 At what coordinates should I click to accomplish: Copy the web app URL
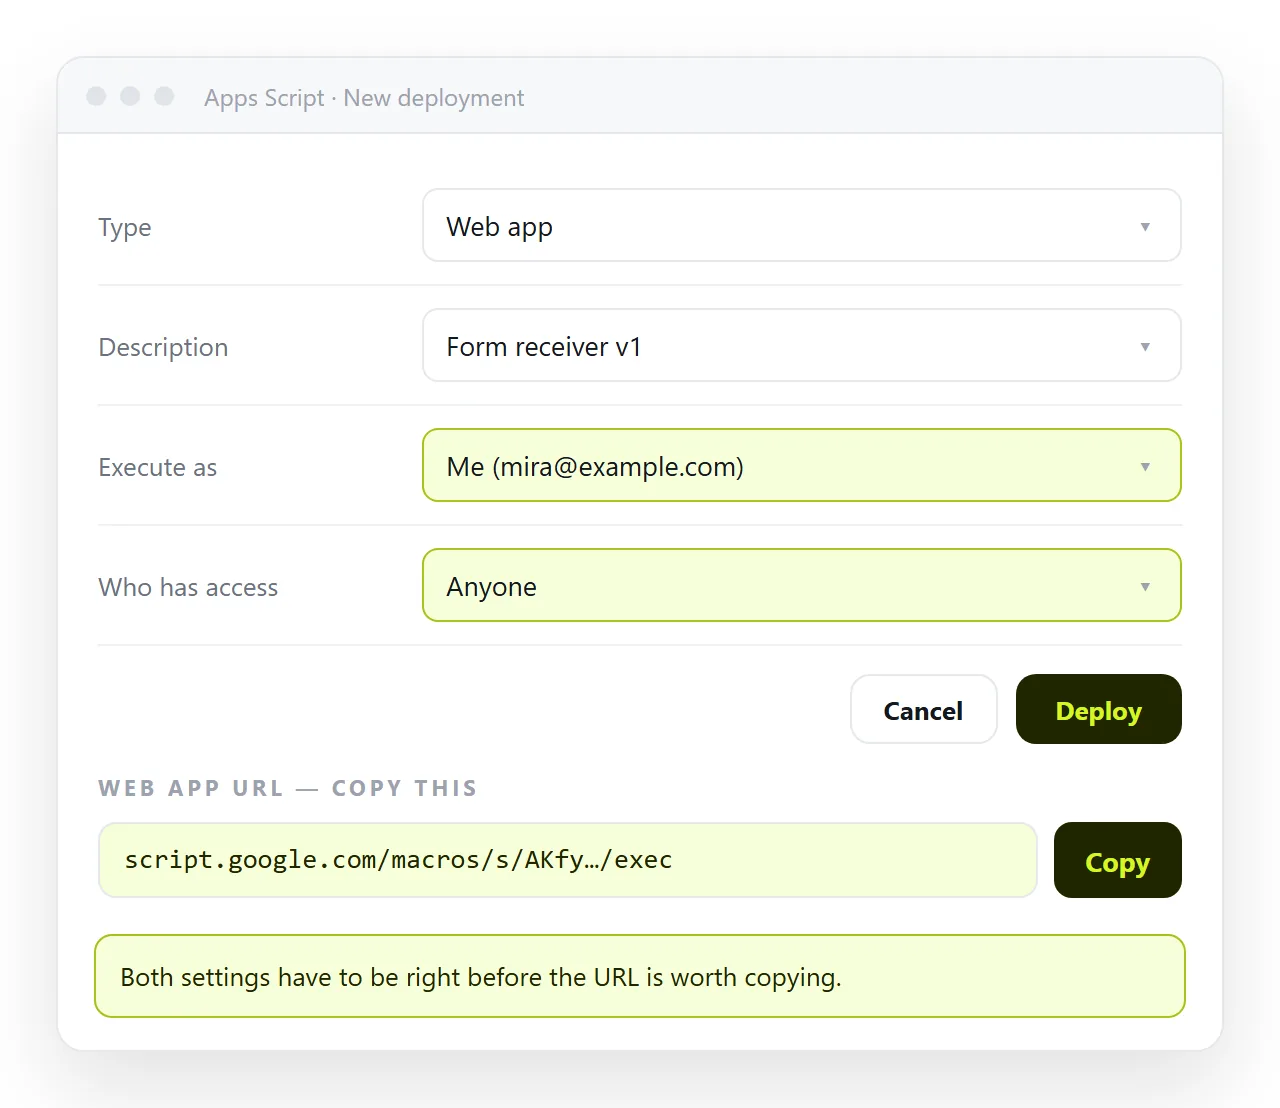coord(1117,860)
